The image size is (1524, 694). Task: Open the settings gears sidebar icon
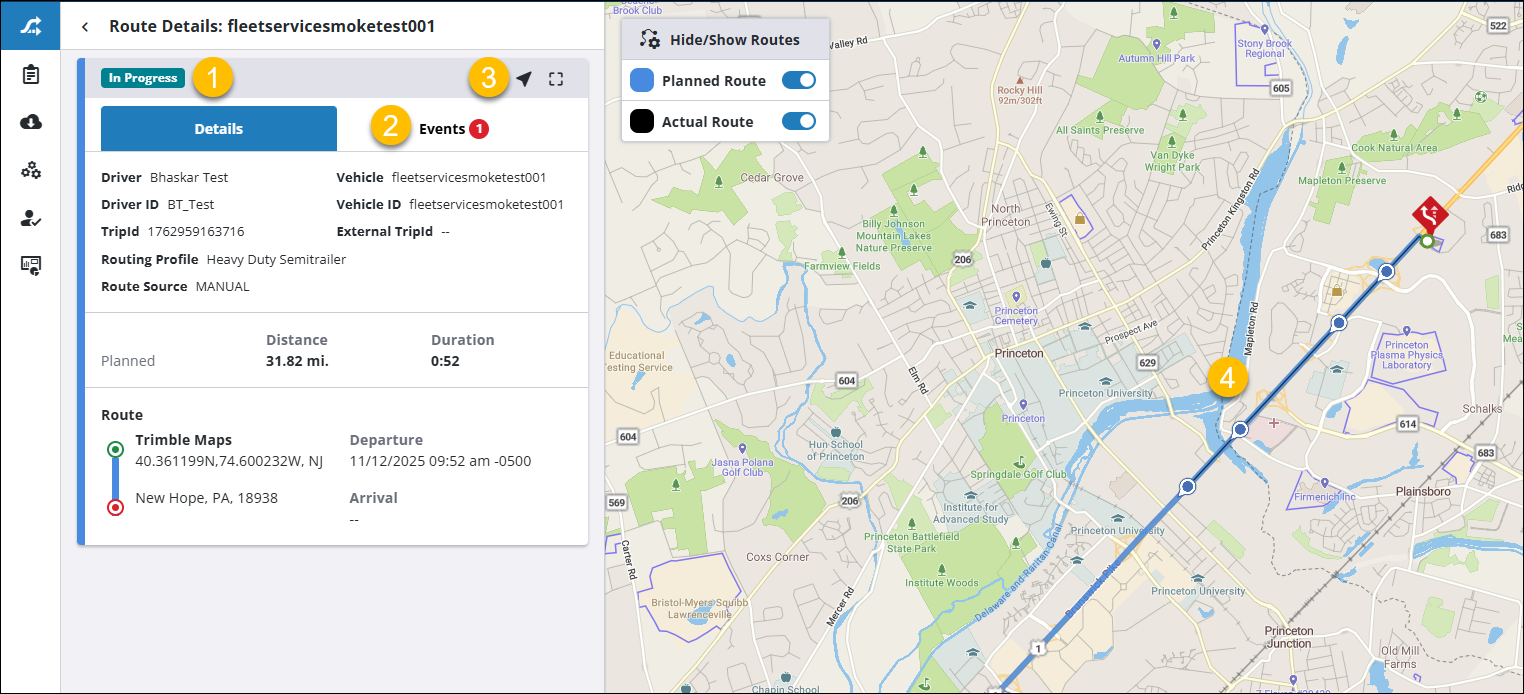(30, 170)
